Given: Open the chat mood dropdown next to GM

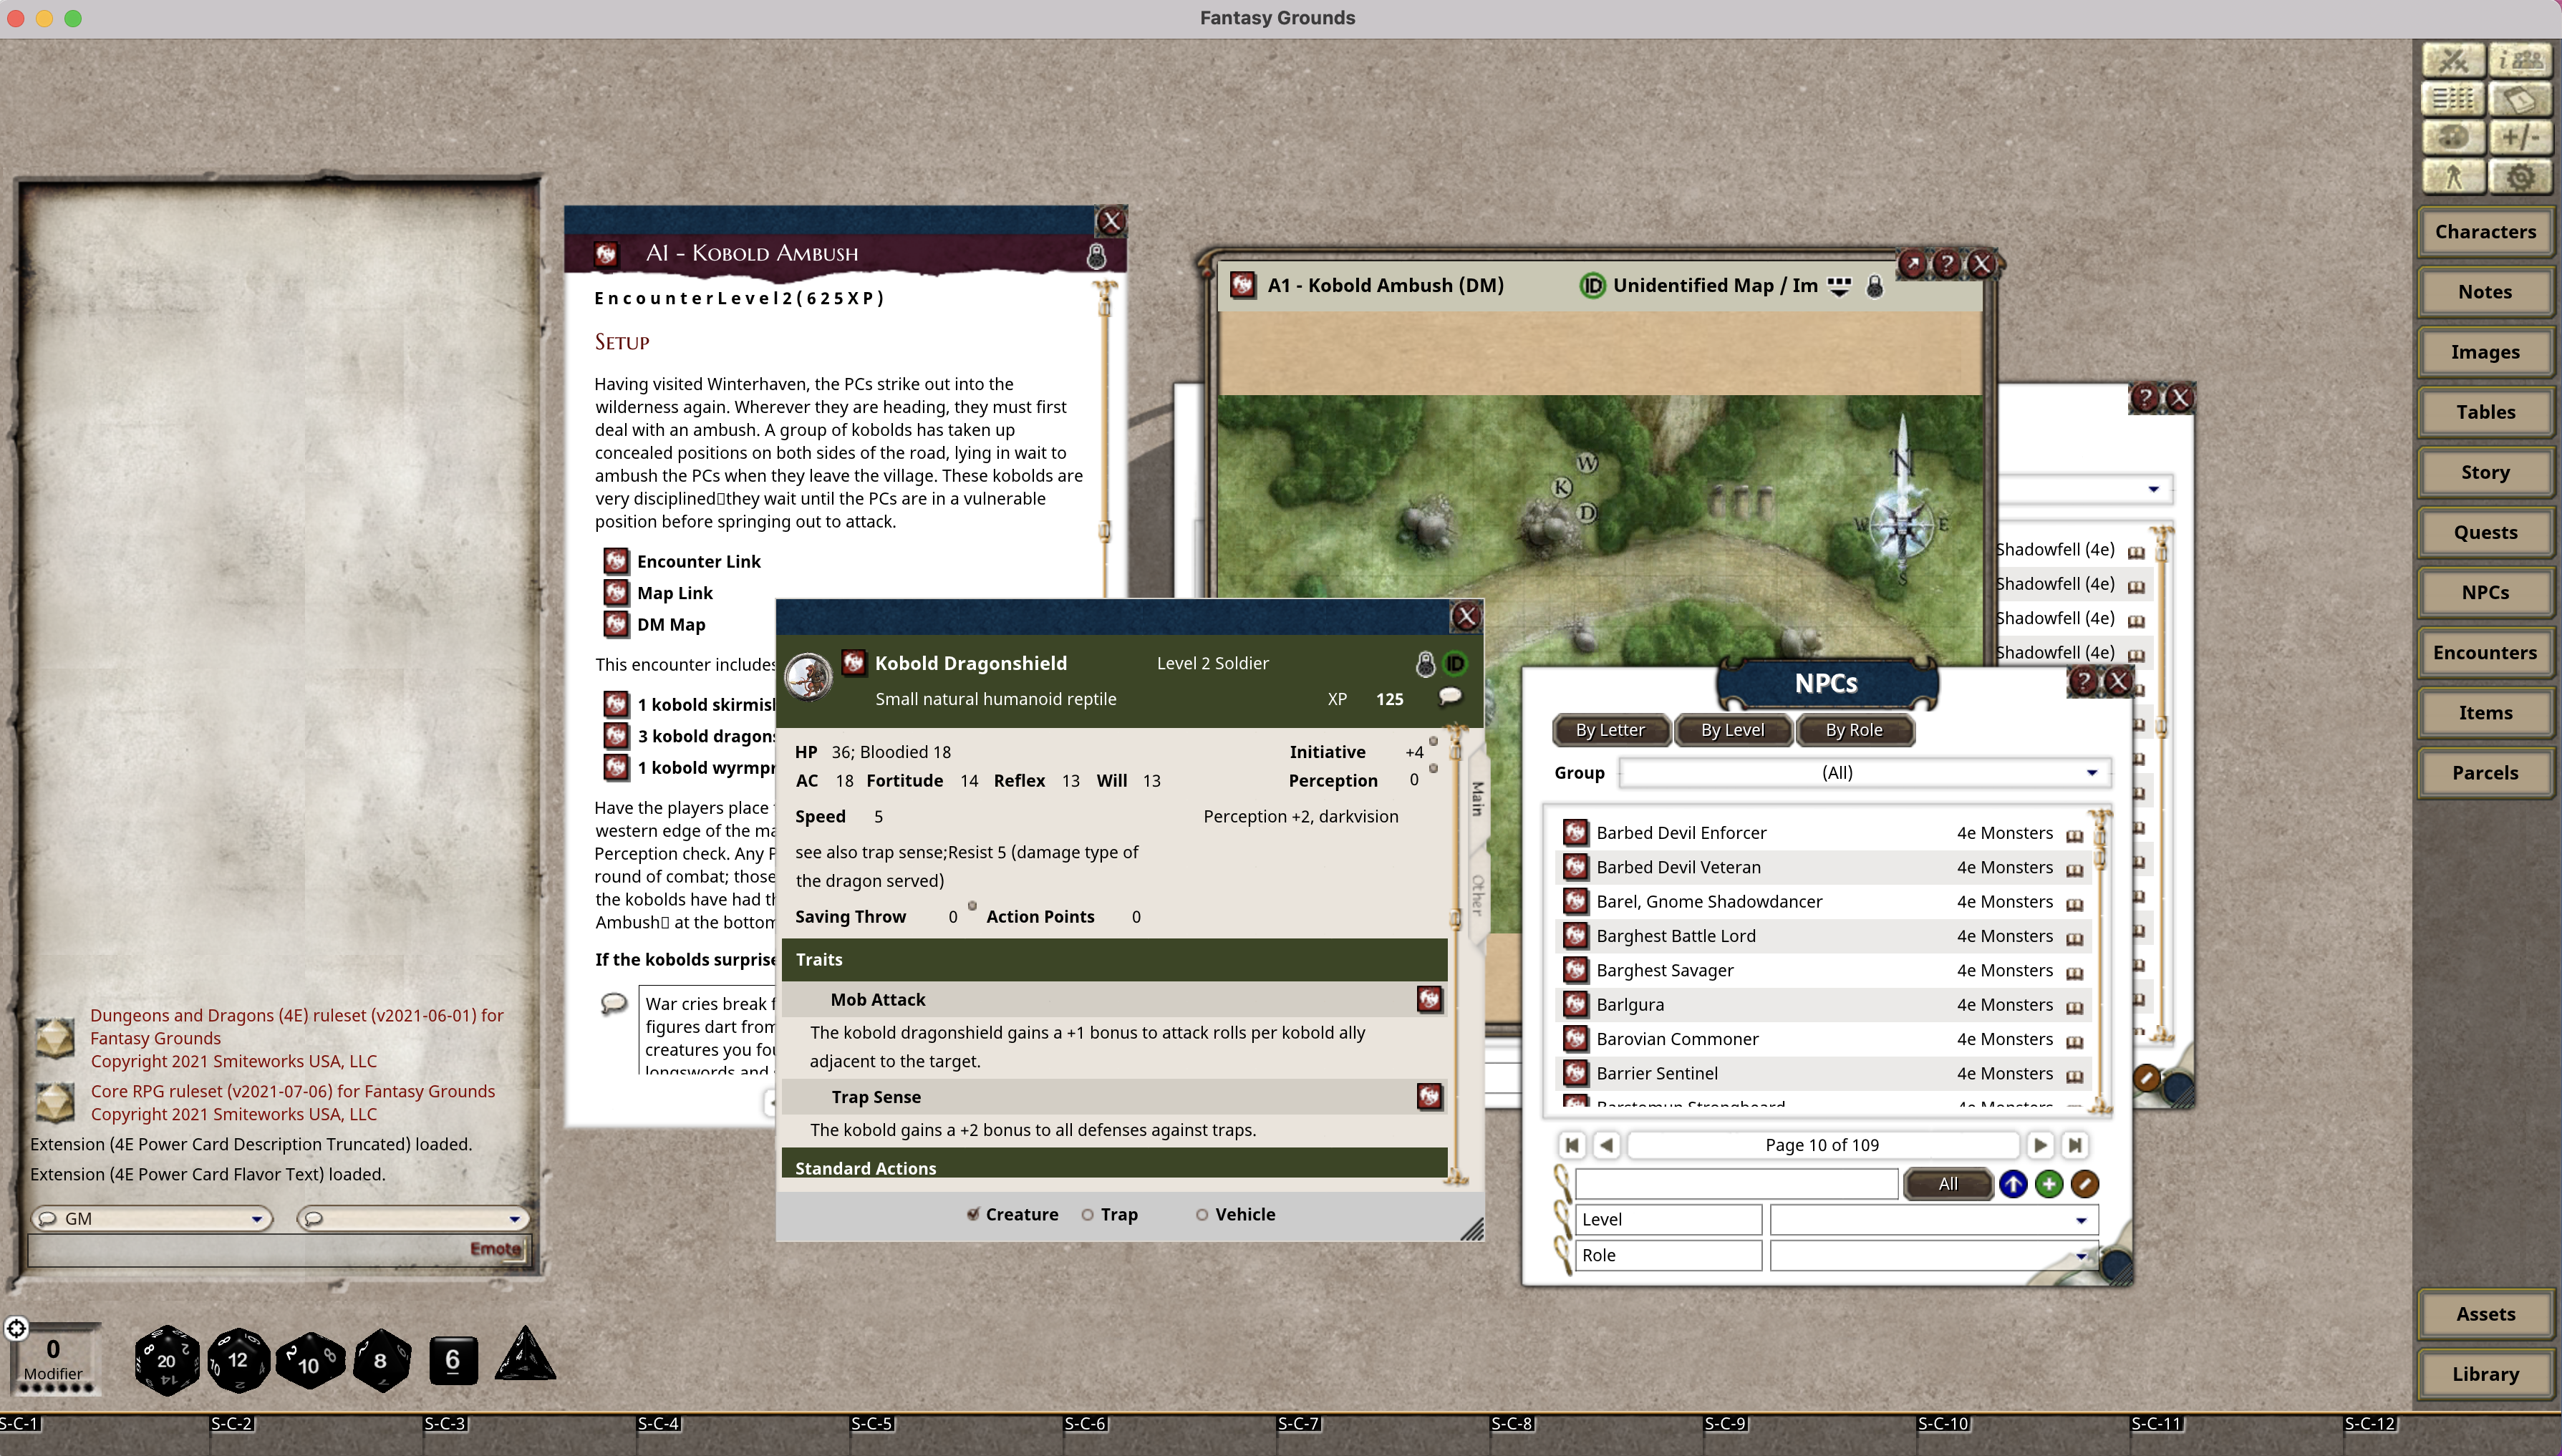Looking at the screenshot, I should click(413, 1219).
